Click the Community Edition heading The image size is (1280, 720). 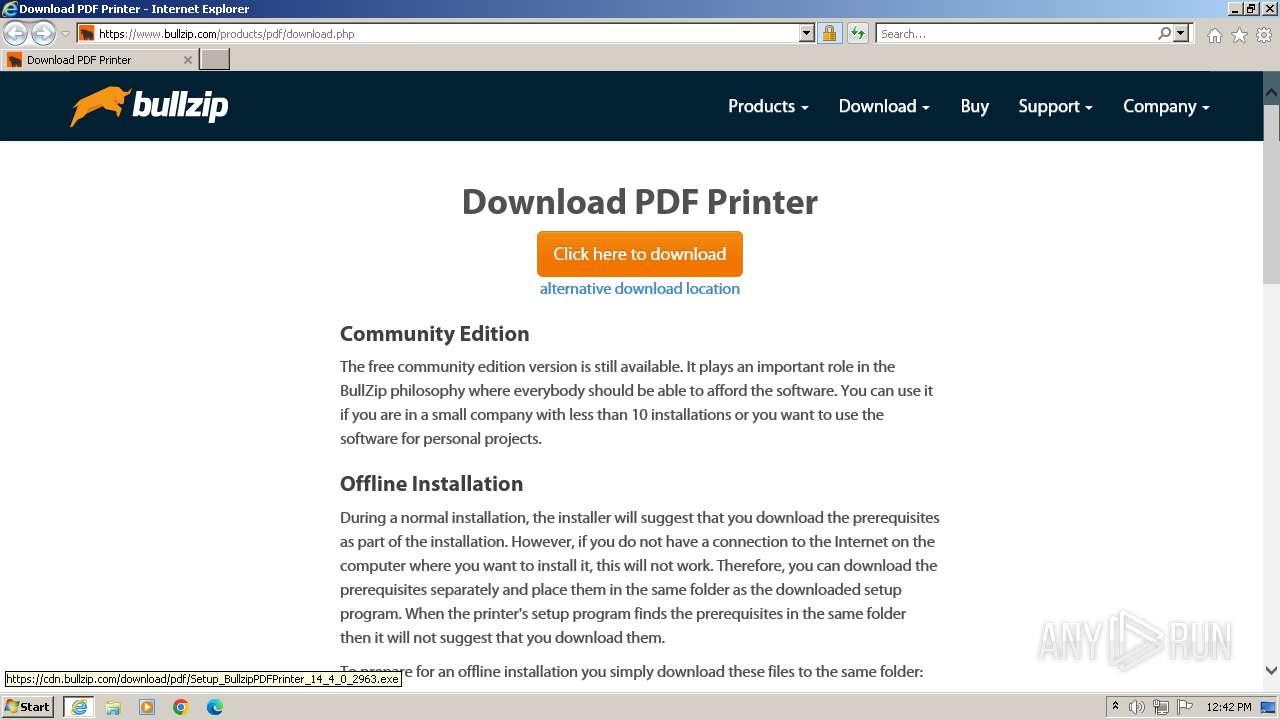pyautogui.click(x=434, y=334)
